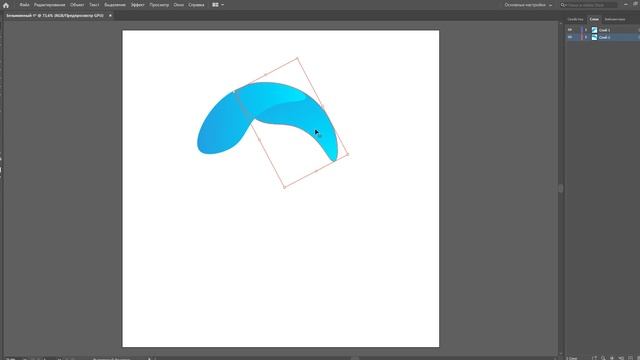
Task: Open the Объект menu
Action: point(77,5)
